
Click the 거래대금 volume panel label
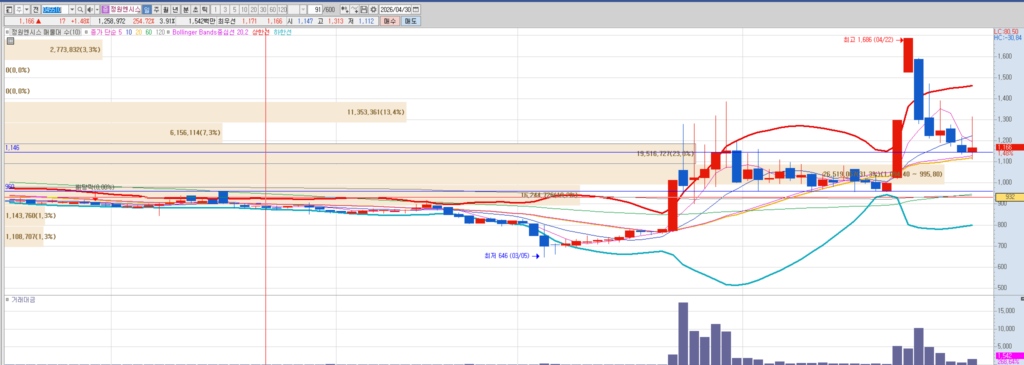[x=23, y=300]
